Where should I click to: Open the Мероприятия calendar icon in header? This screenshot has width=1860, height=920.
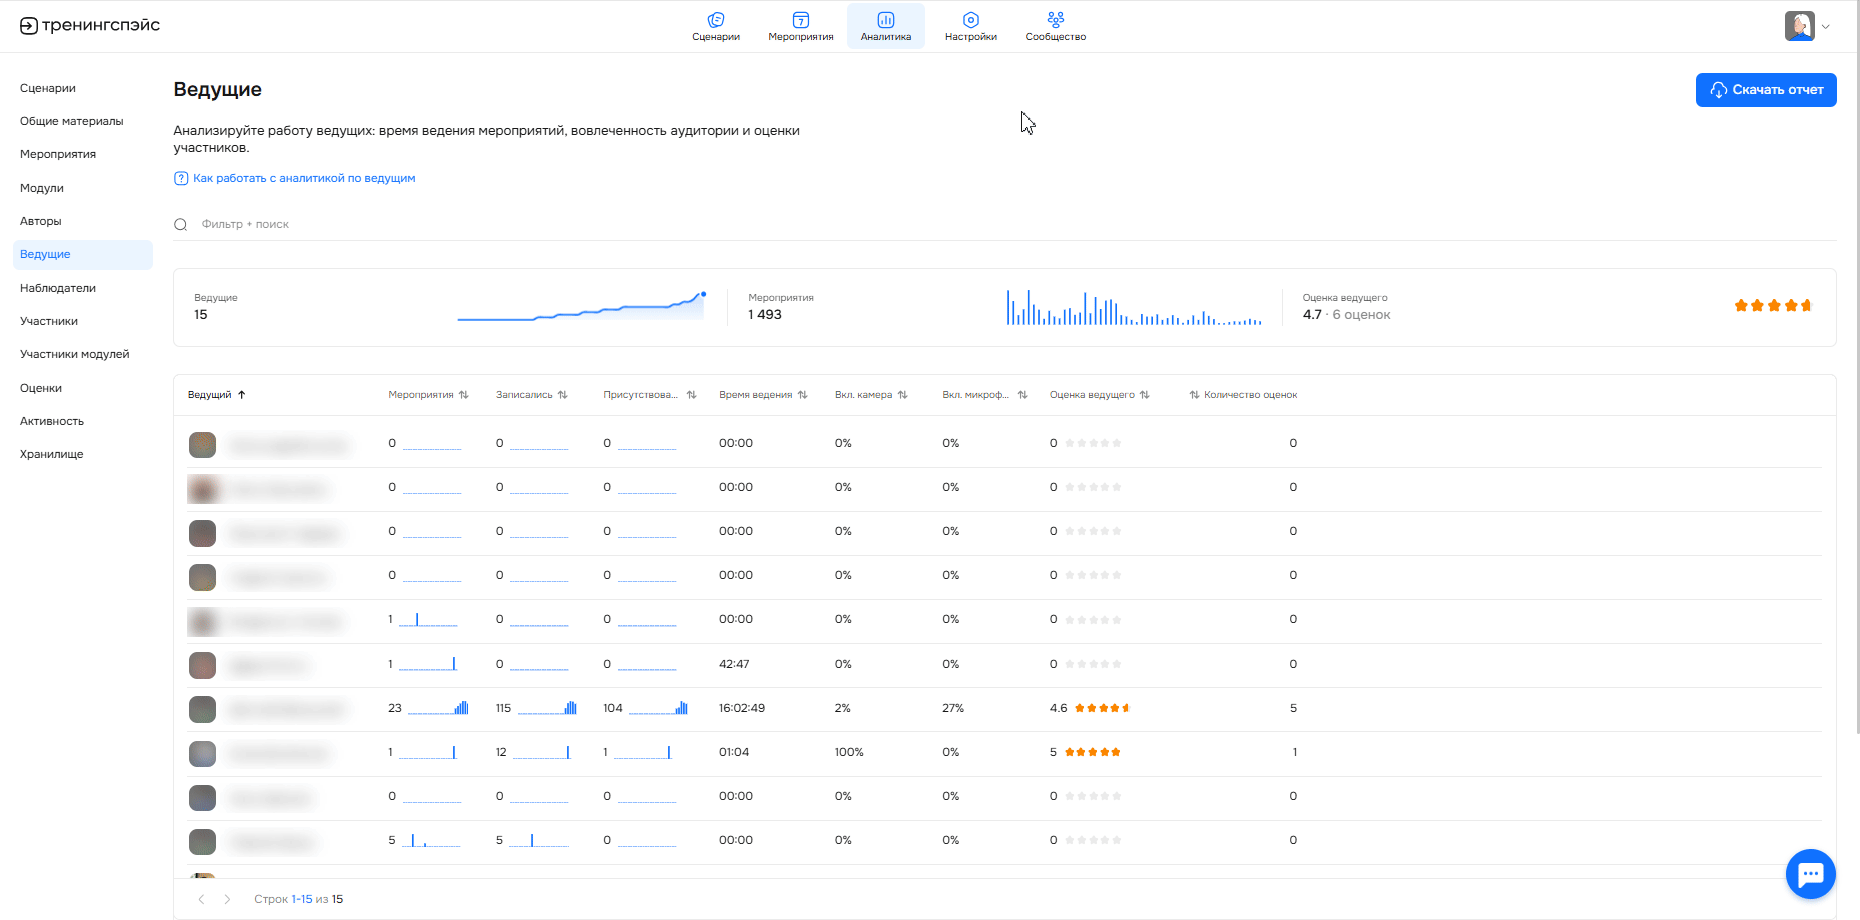[x=800, y=20]
